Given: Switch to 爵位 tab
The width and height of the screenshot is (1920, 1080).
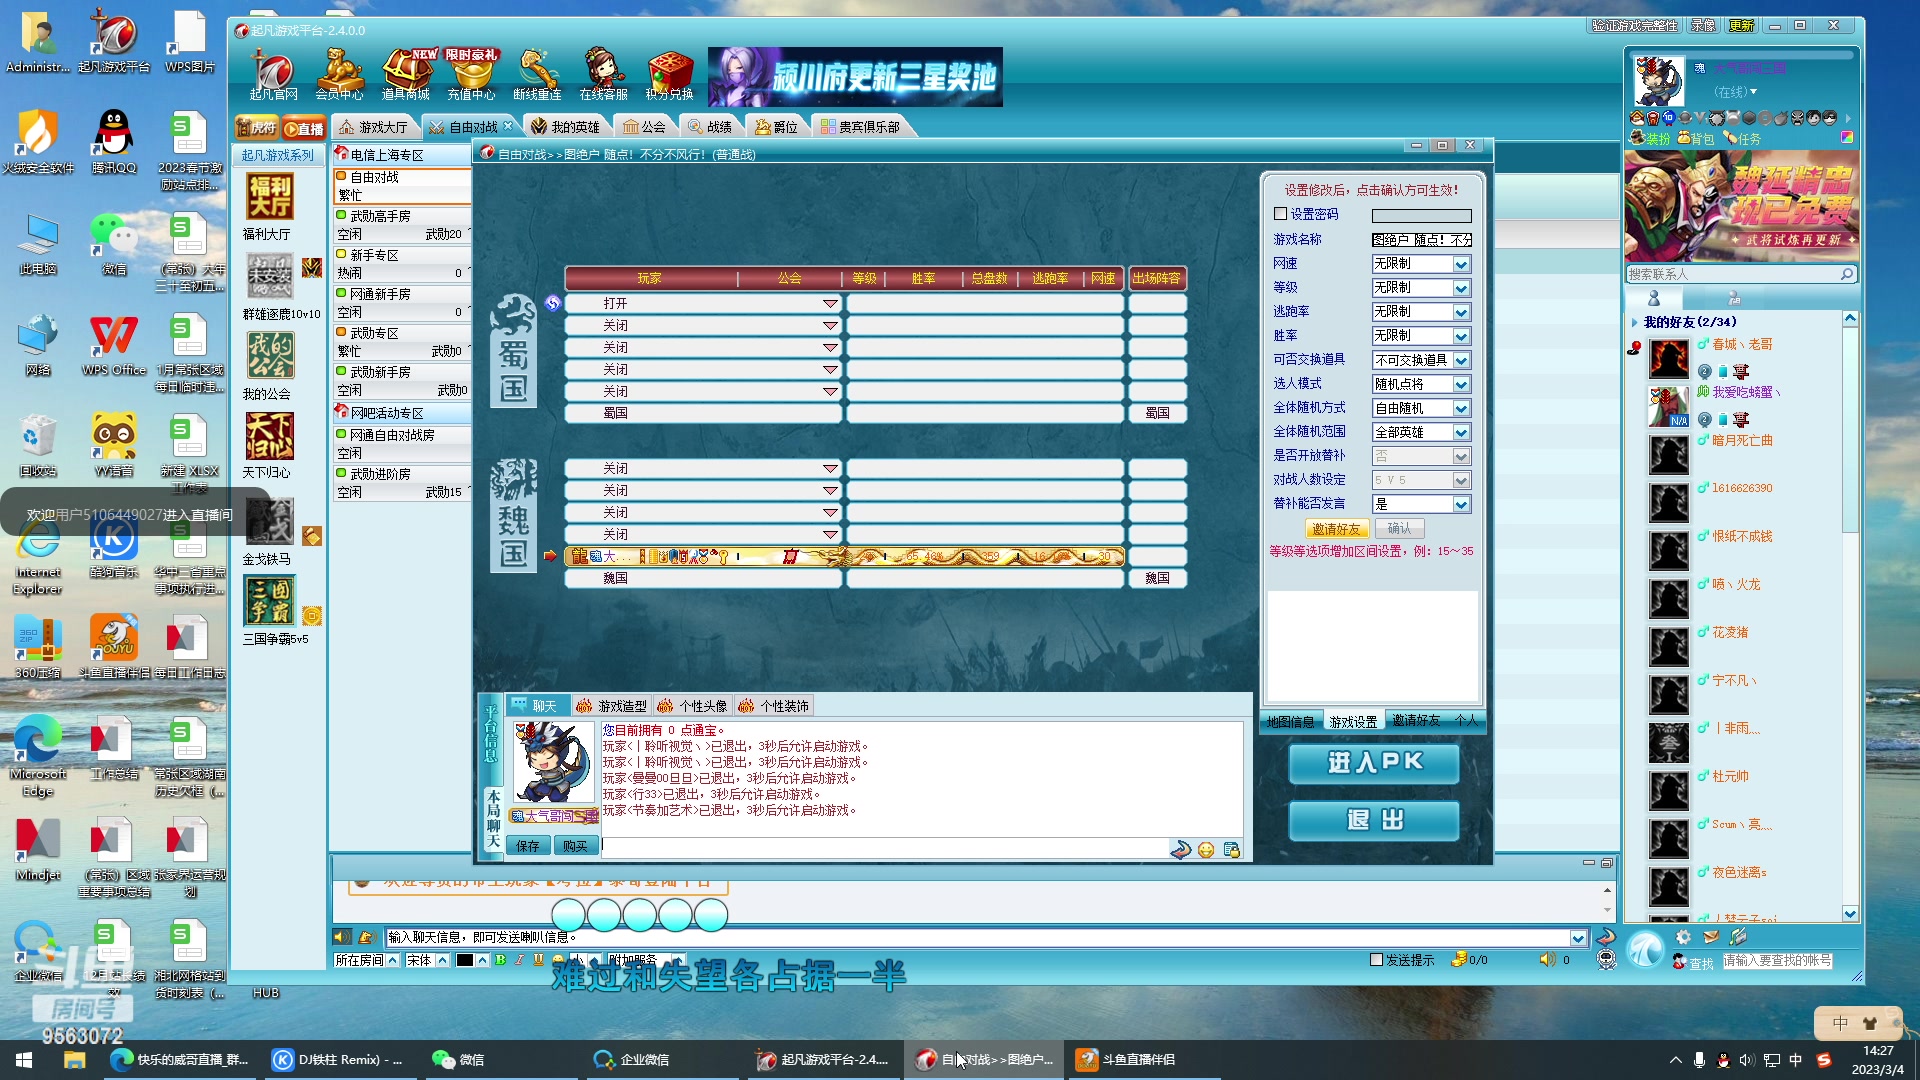Looking at the screenshot, I should [x=776, y=127].
